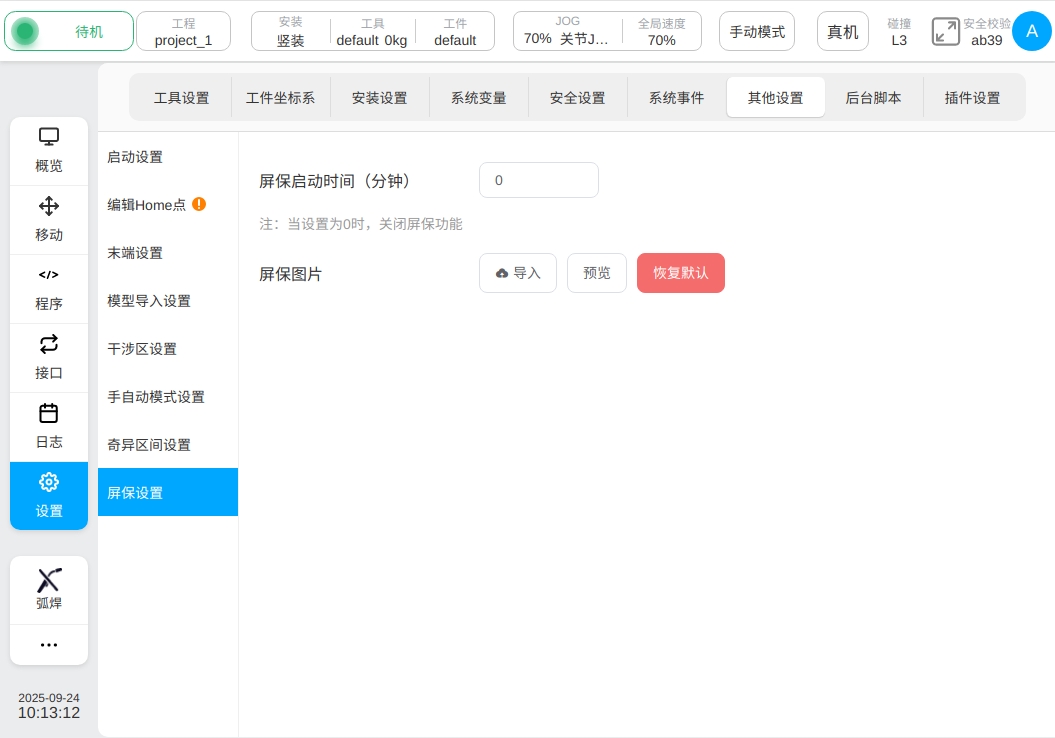Open the 日志 log calendar icon
This screenshot has width=1055, height=738.
tap(48, 413)
